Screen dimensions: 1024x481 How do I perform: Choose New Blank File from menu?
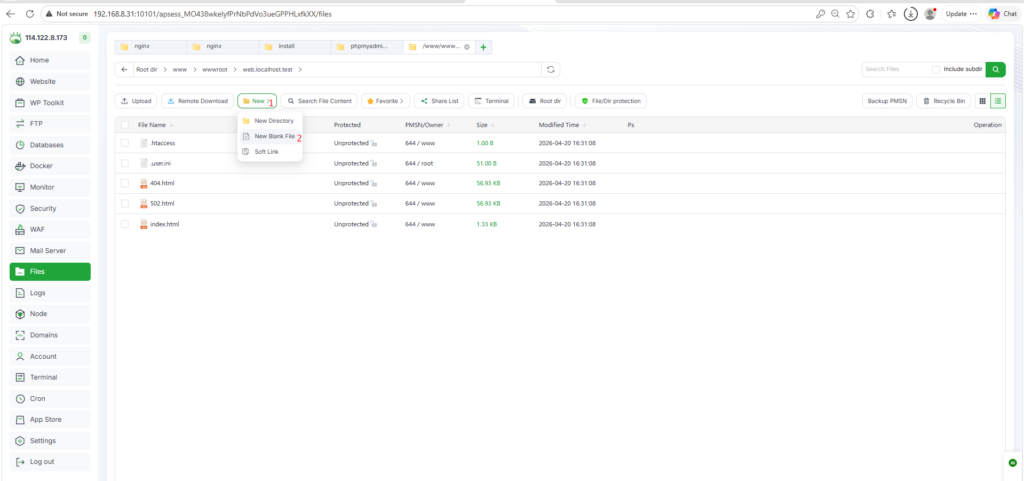274,136
